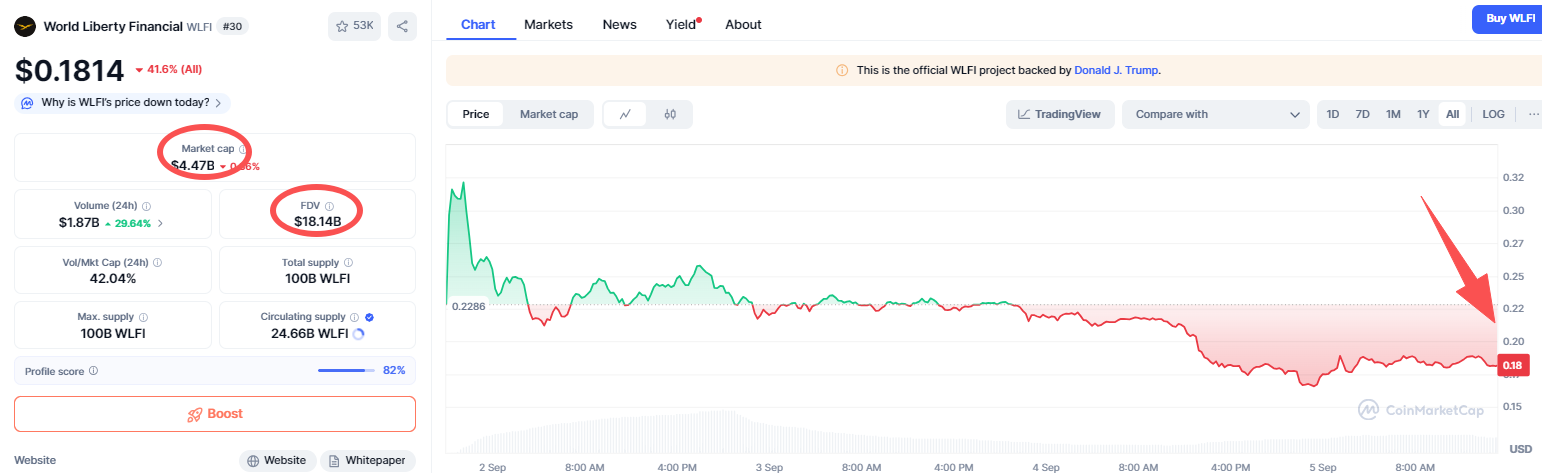Add WLFI to watchlist star button
Viewport: 1542px width, 473px height.
354,27
